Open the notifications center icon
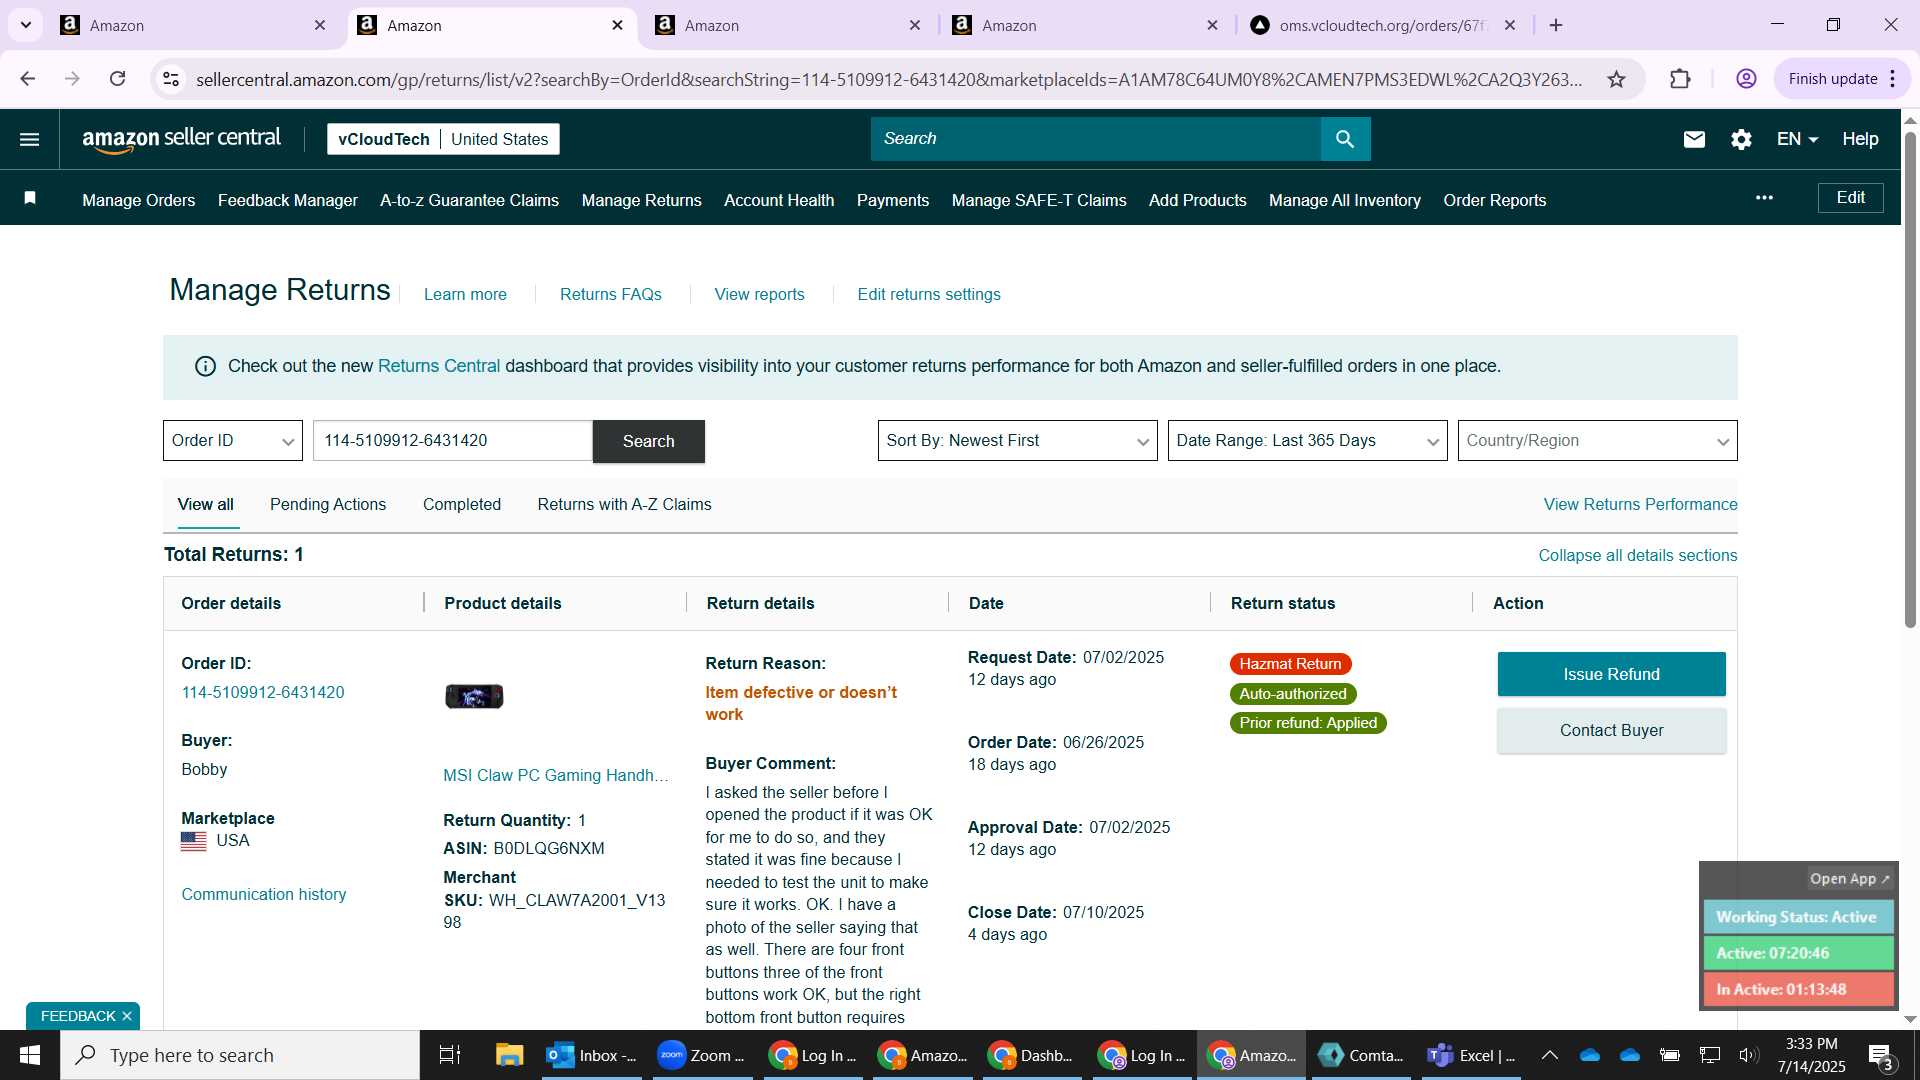 pyautogui.click(x=1880, y=1056)
